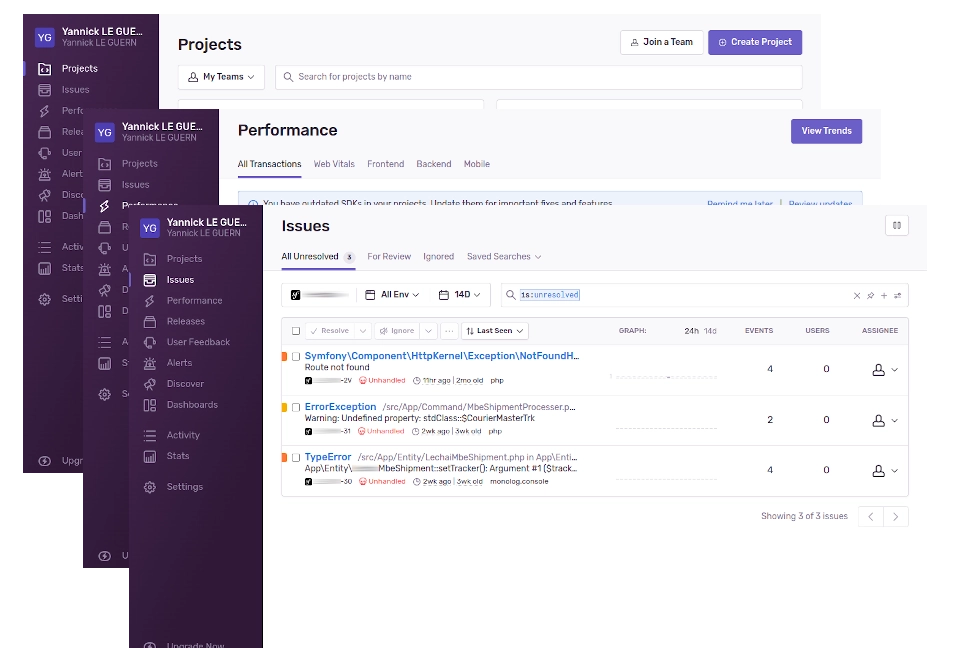
Task: Open Stats in the front Issues window sidebar
Action: point(178,456)
